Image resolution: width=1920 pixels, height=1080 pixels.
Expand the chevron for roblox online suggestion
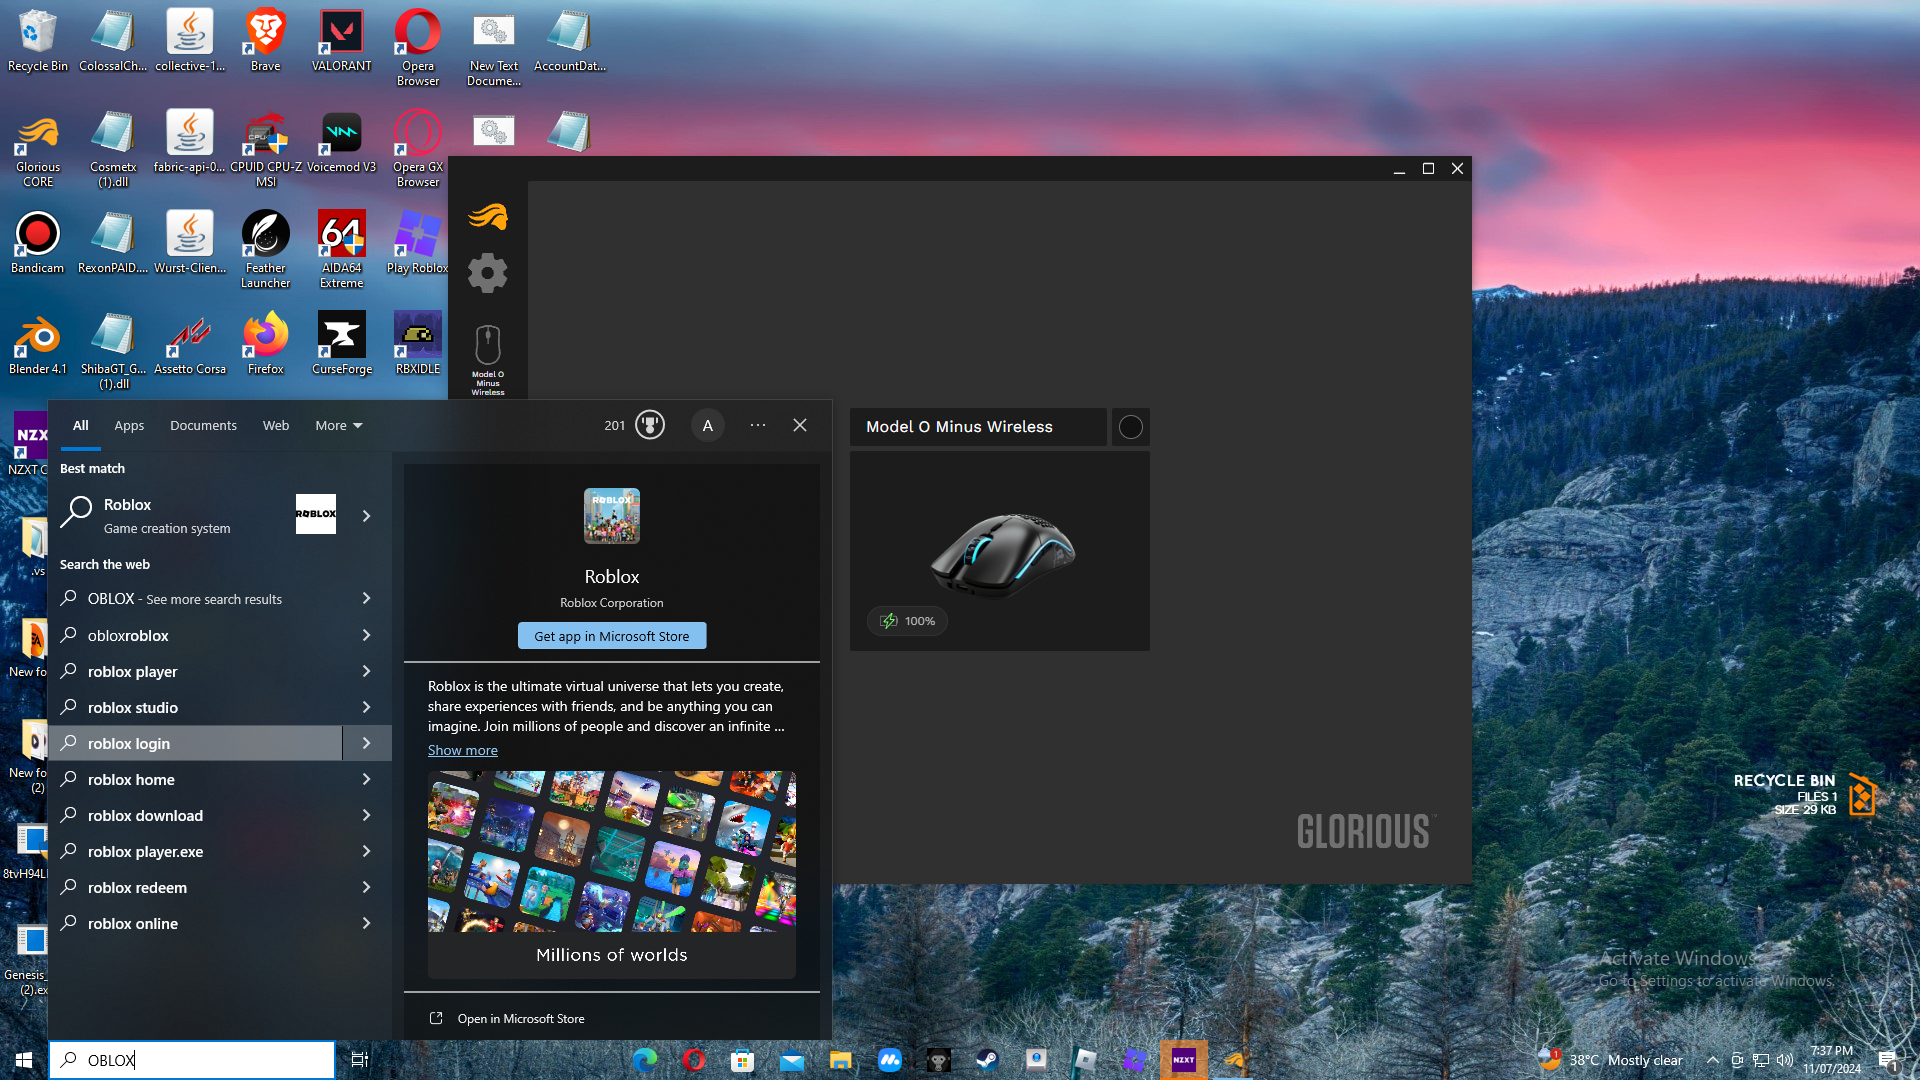coord(367,923)
